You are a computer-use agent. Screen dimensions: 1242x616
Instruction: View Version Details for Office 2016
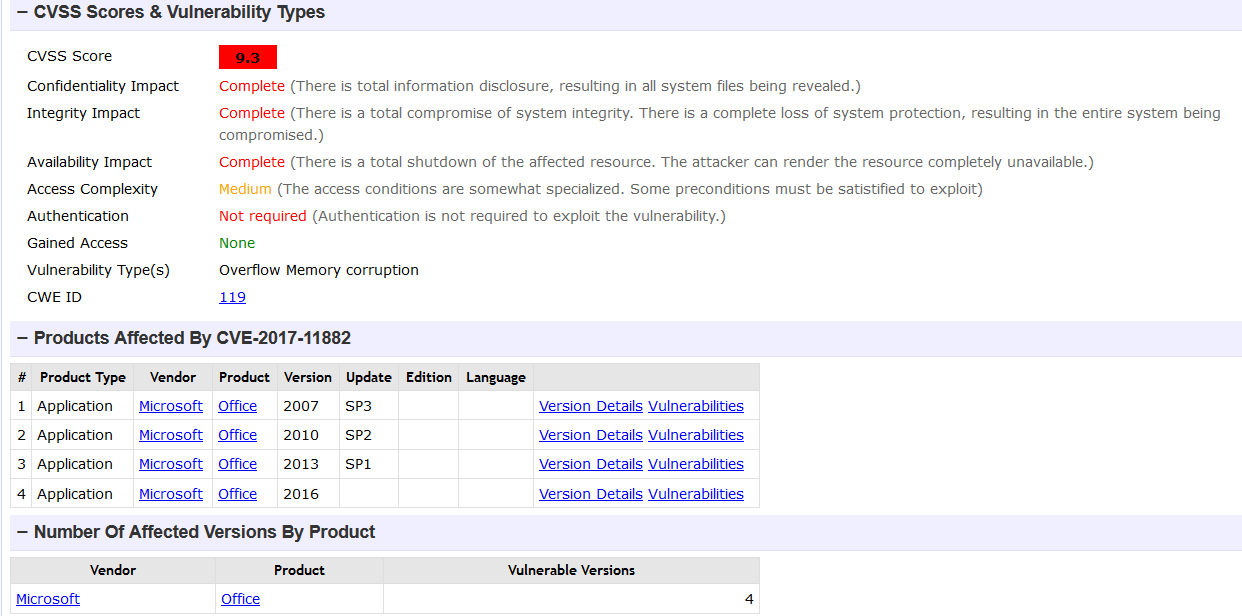[x=591, y=494]
